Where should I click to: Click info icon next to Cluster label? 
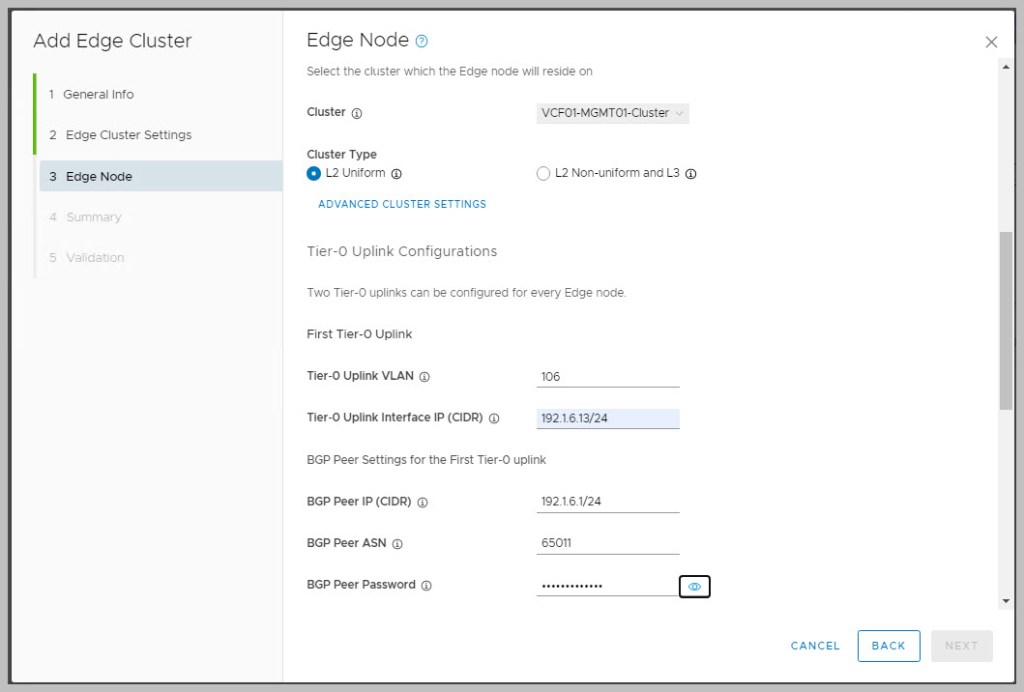click(357, 113)
